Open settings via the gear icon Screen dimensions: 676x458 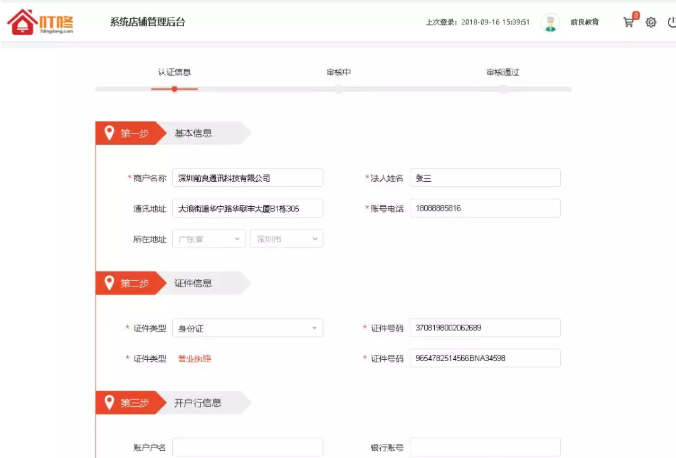tap(650, 22)
